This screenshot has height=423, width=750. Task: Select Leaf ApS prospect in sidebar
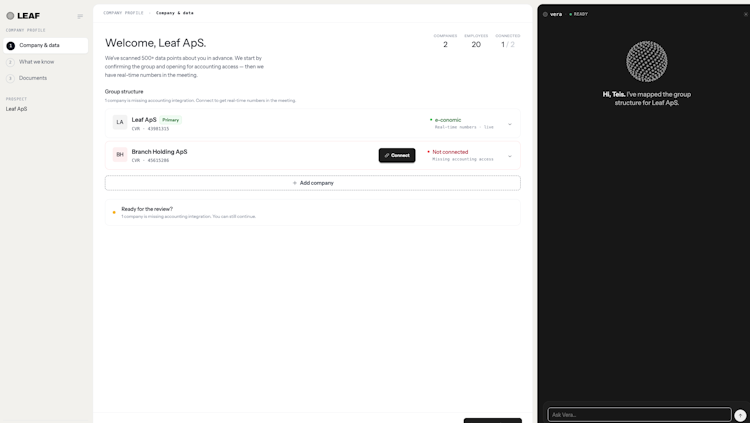tap(16, 109)
